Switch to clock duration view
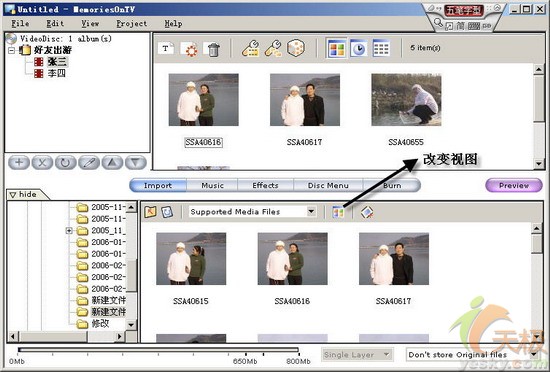 [358, 48]
